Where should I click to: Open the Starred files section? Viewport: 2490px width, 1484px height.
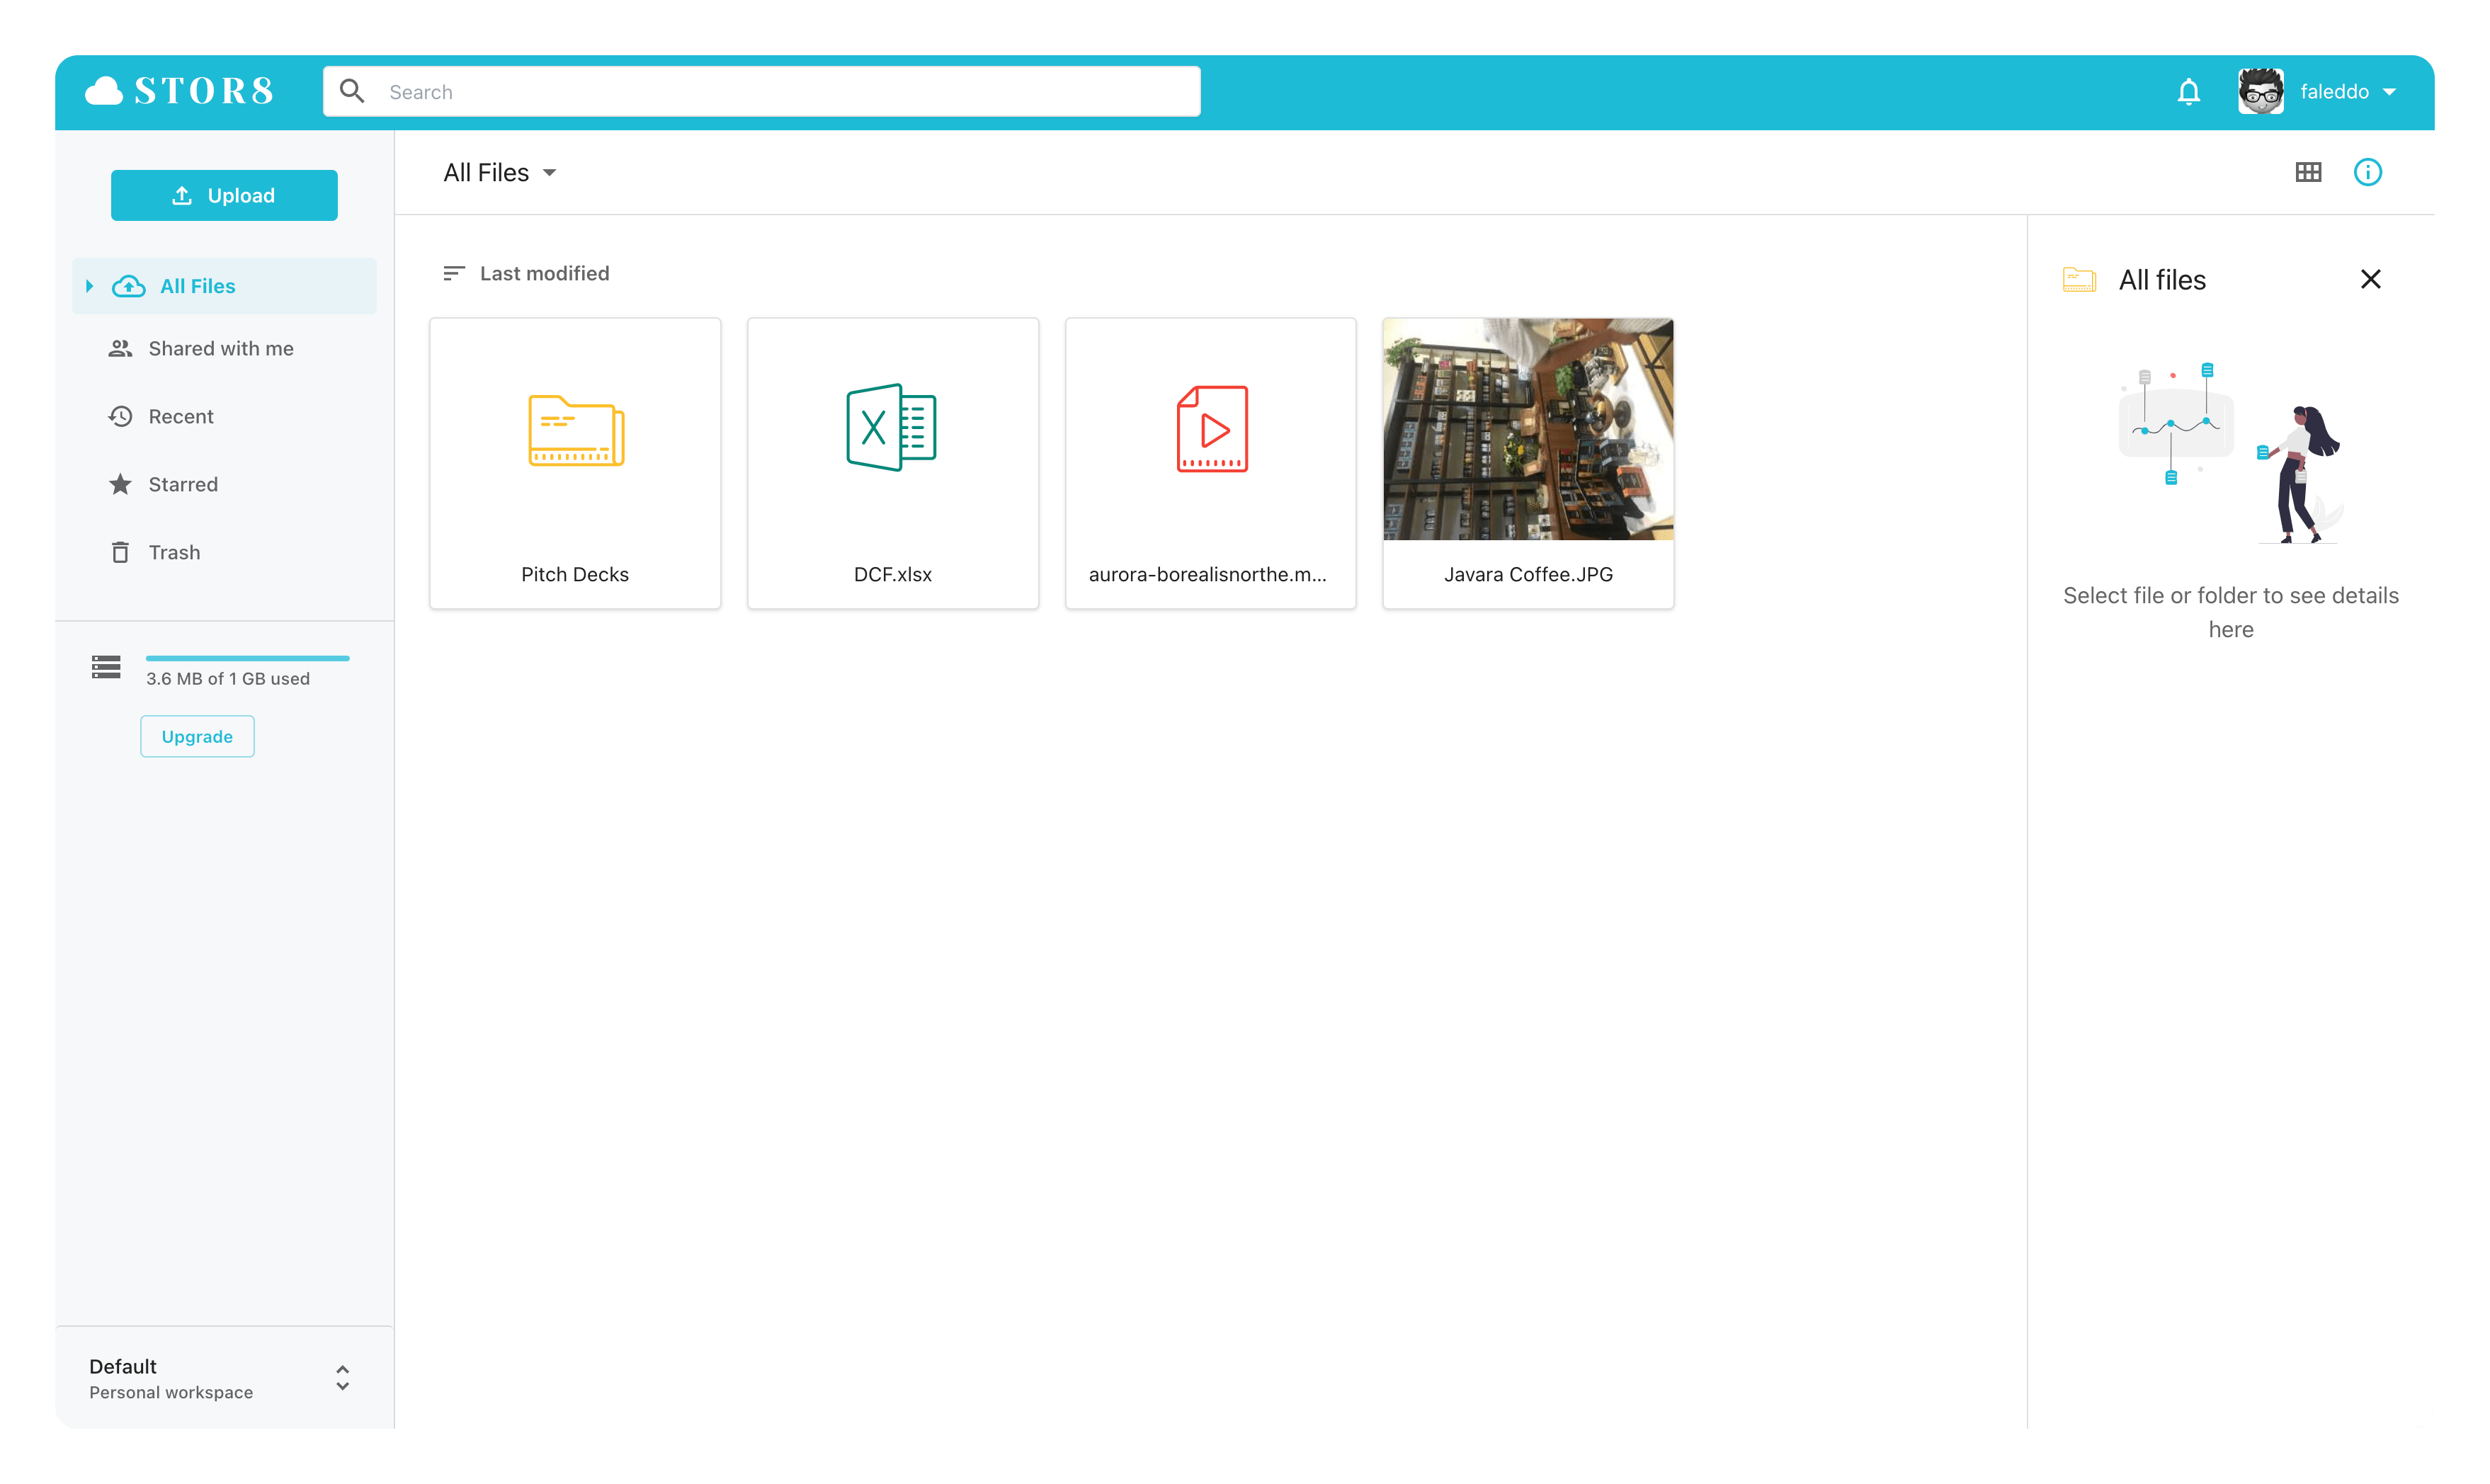(182, 484)
